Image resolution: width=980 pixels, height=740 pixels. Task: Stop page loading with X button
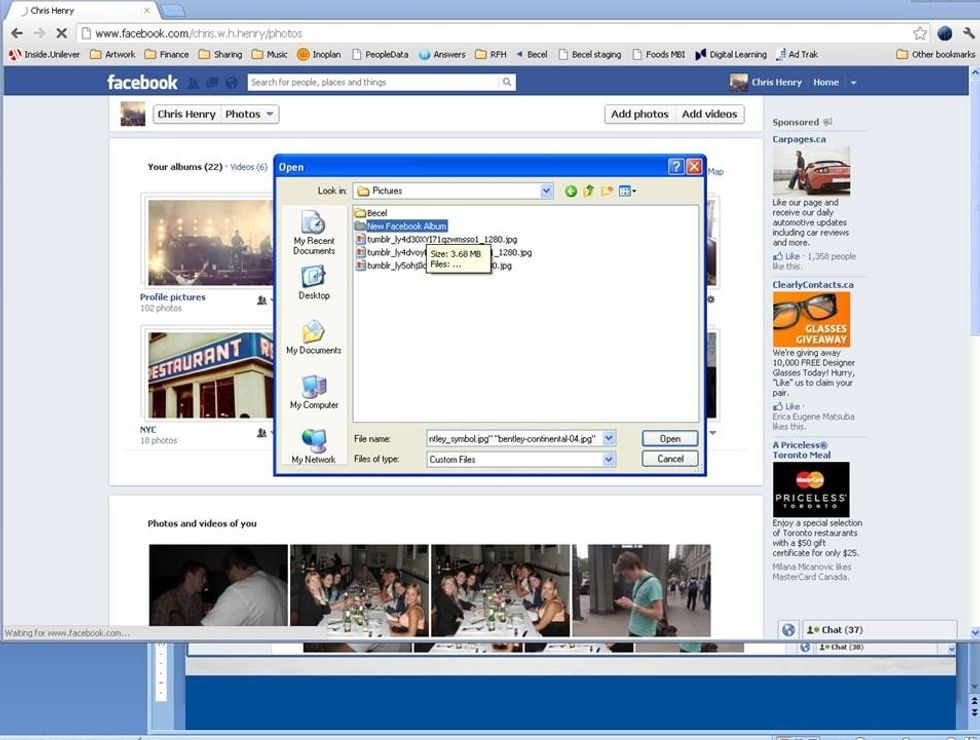pyautogui.click(x=61, y=33)
